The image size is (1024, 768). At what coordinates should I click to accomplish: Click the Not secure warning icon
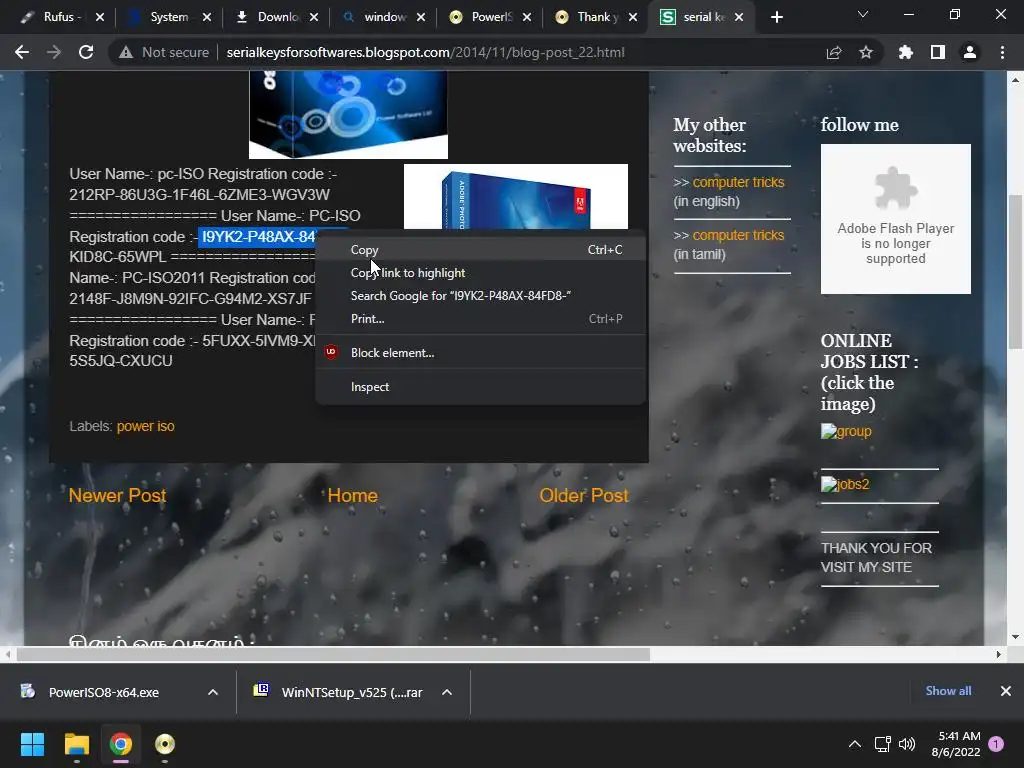(x=126, y=52)
